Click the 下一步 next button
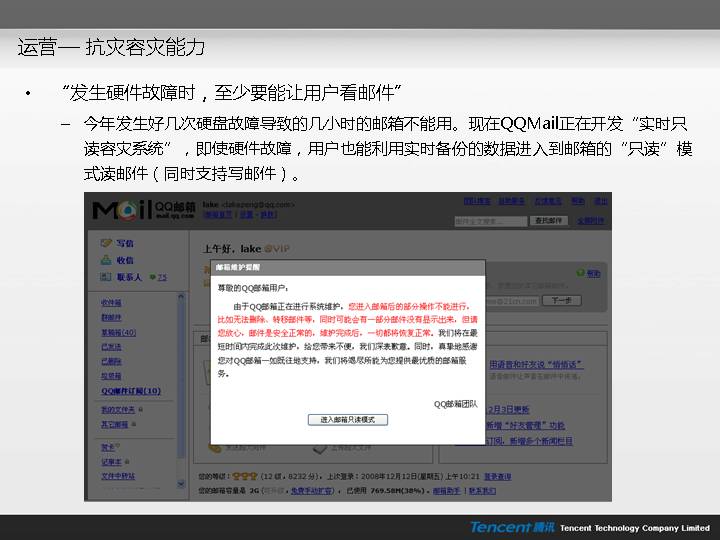The image size is (720, 540). pos(561,300)
